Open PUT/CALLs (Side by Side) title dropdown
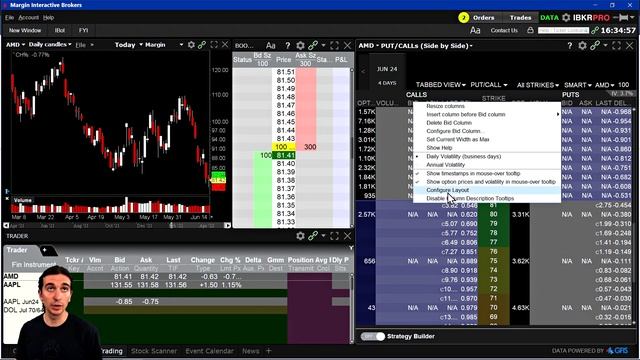This screenshot has width=640, height=360. click(427, 46)
